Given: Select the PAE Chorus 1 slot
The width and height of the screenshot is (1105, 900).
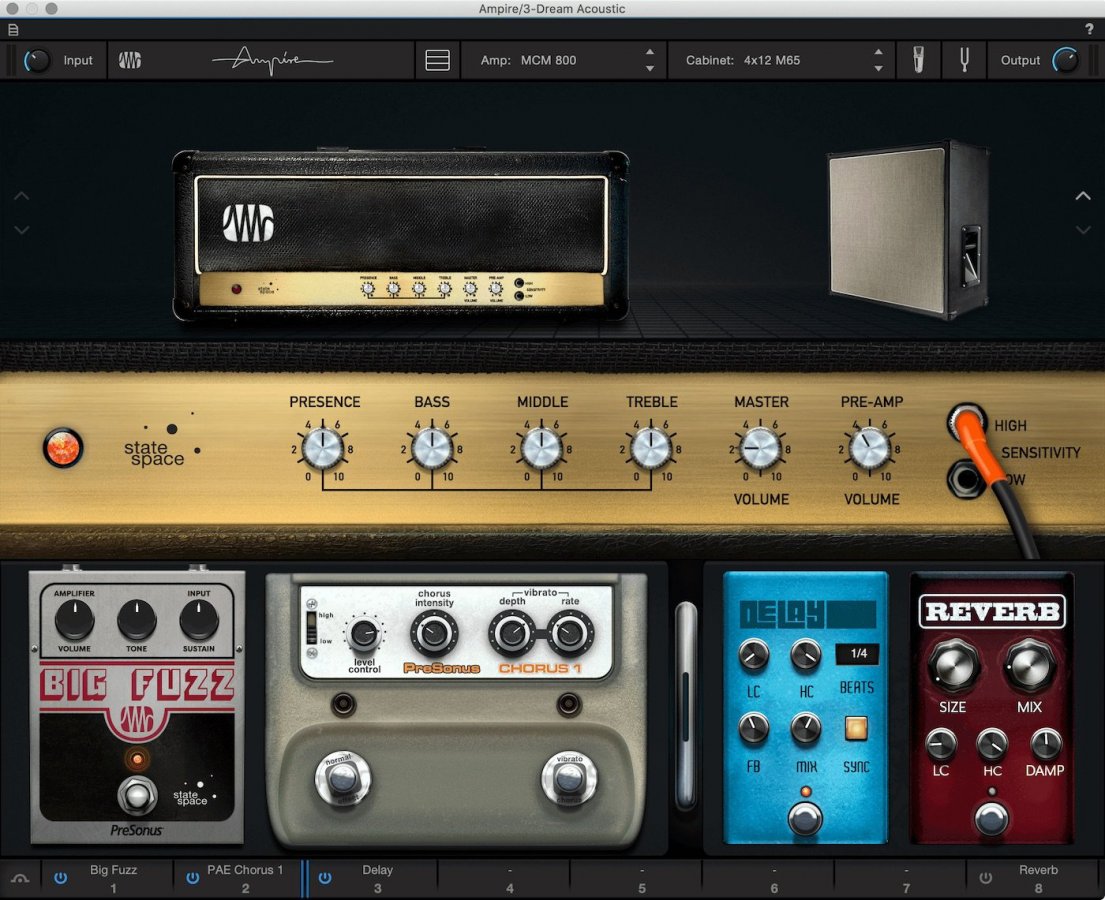Looking at the screenshot, I should [x=244, y=877].
